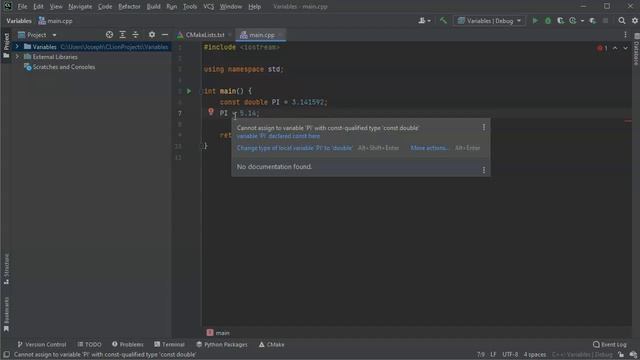640x360 pixels.
Task: Open the Problems tool window
Action: [127, 344]
